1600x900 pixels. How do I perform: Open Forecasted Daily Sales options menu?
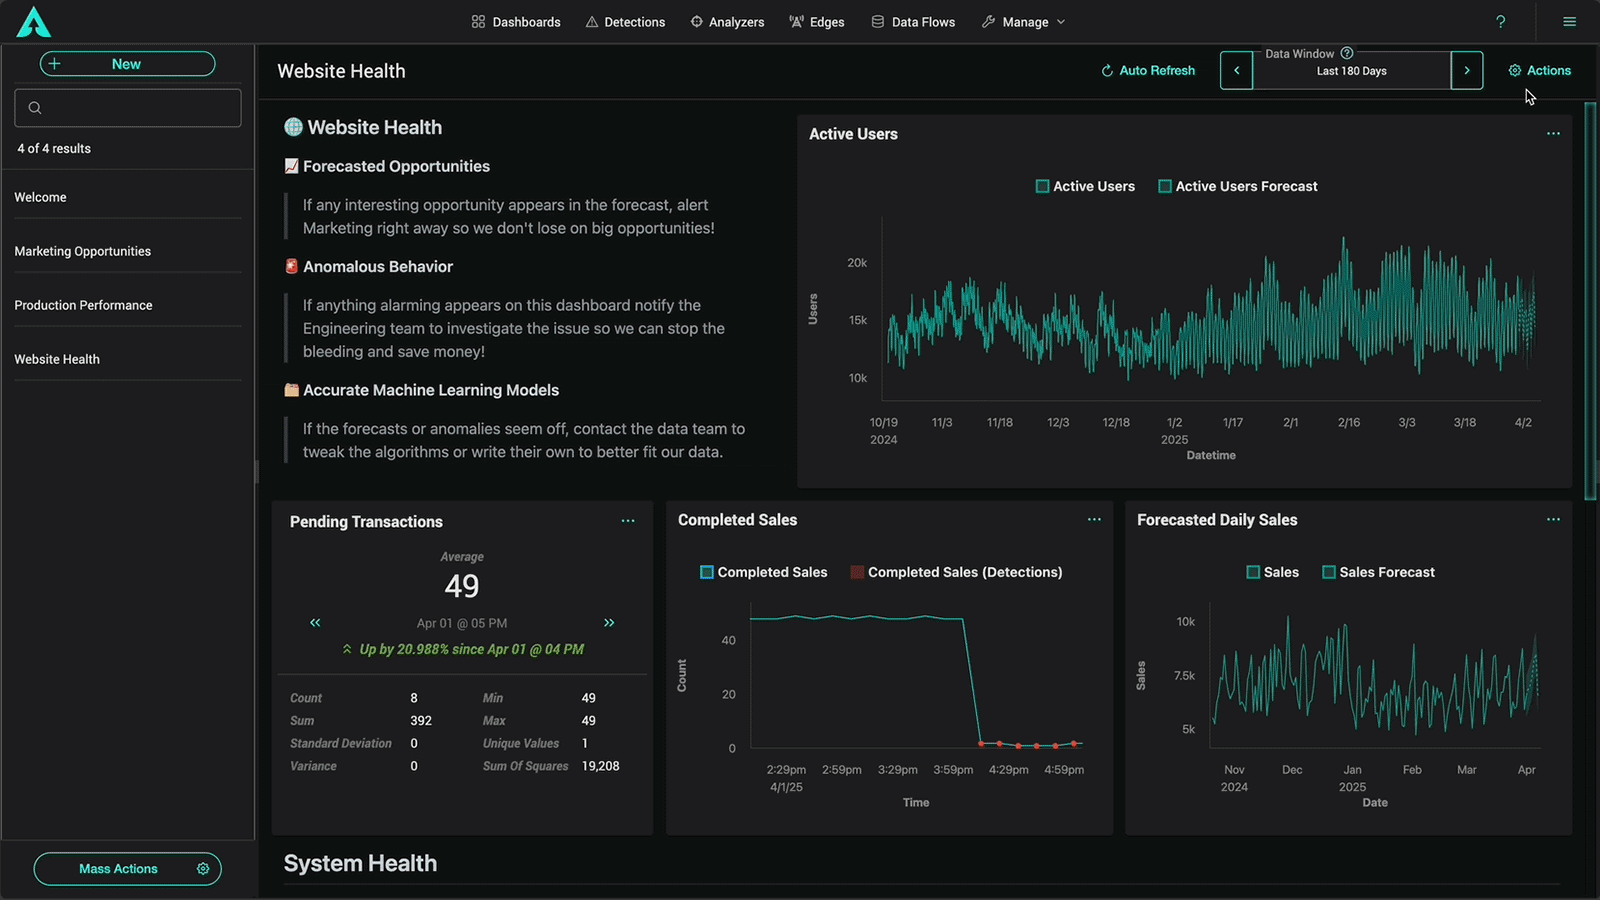click(1553, 520)
